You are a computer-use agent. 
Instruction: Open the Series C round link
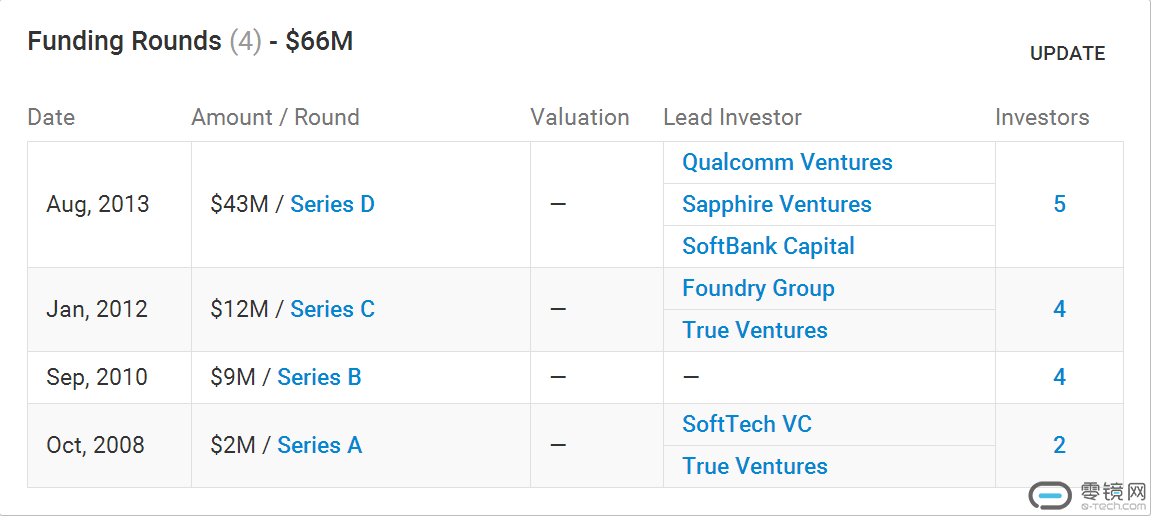(x=332, y=309)
